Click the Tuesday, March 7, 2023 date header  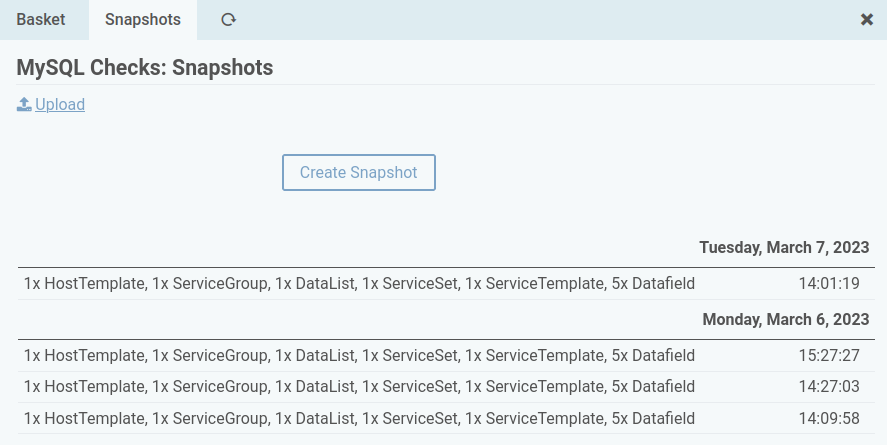point(784,248)
